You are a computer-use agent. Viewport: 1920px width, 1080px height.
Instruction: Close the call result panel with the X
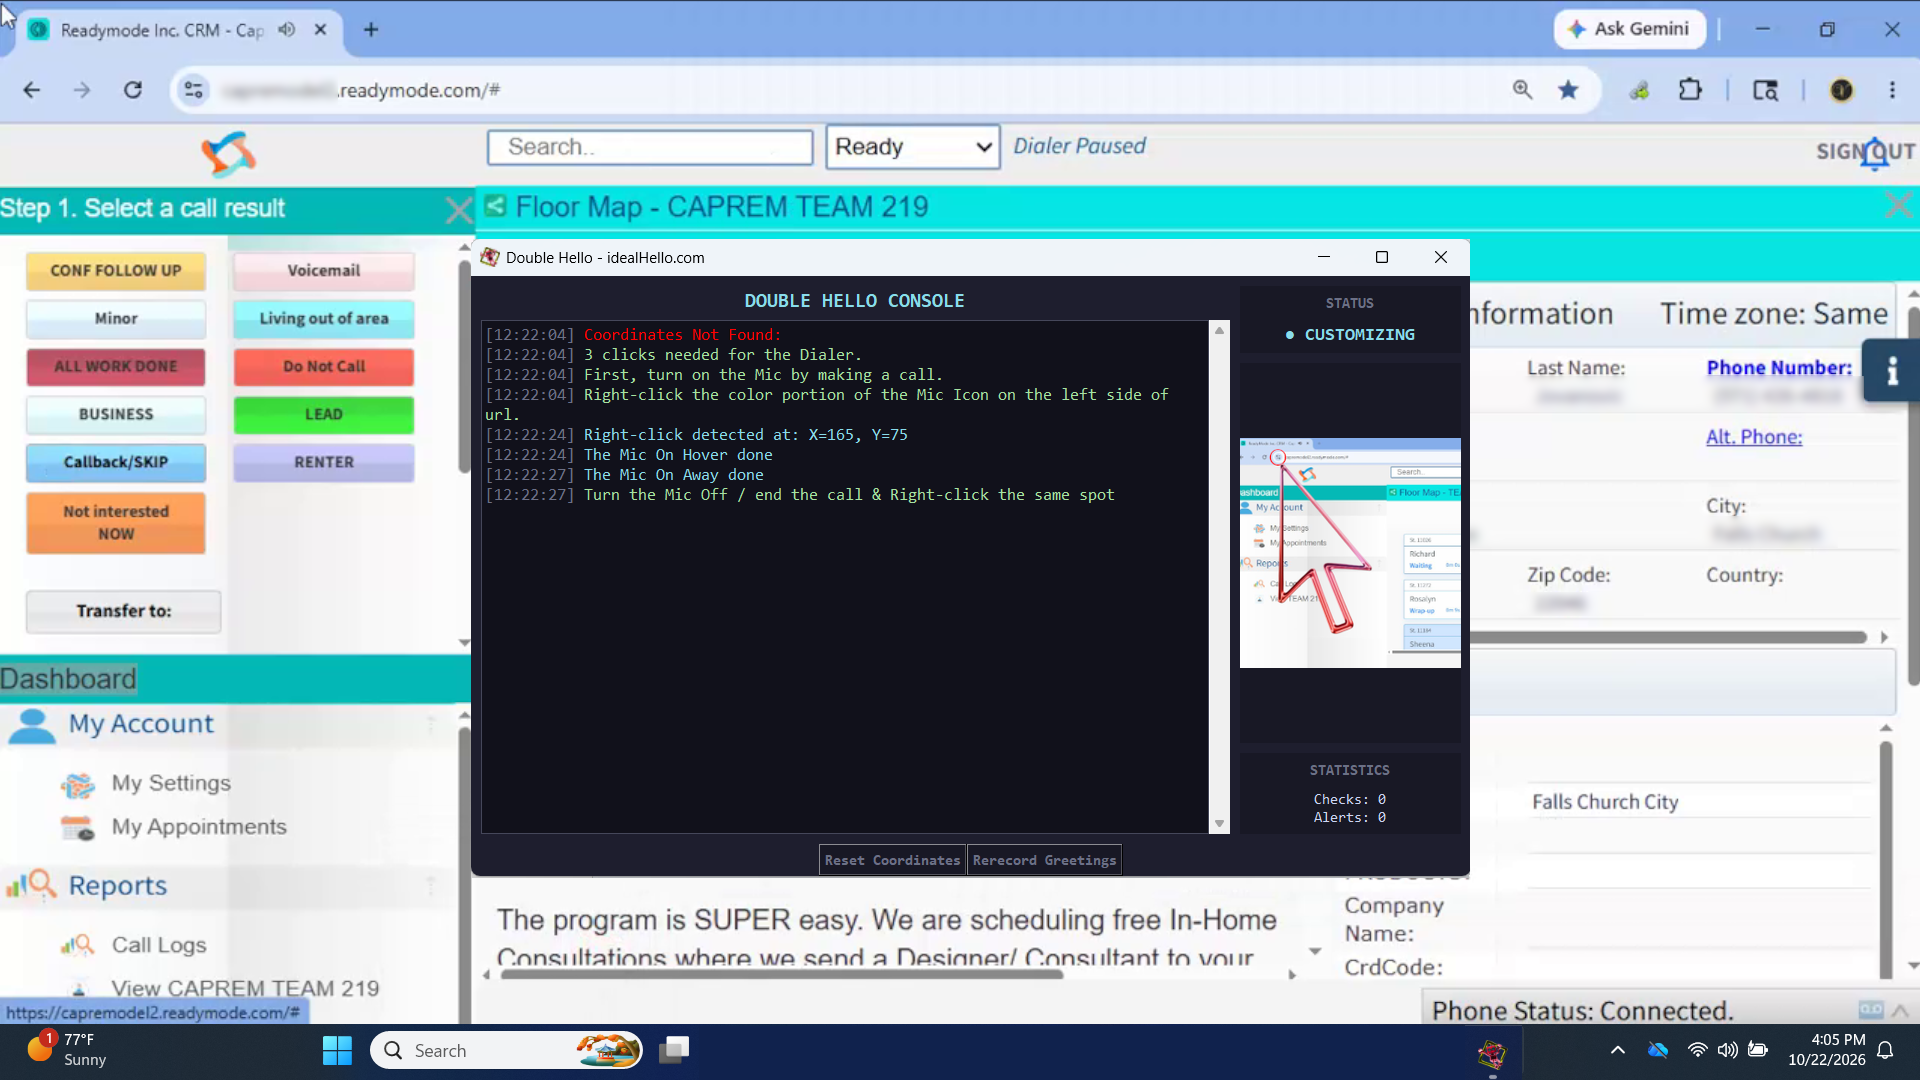(x=458, y=209)
